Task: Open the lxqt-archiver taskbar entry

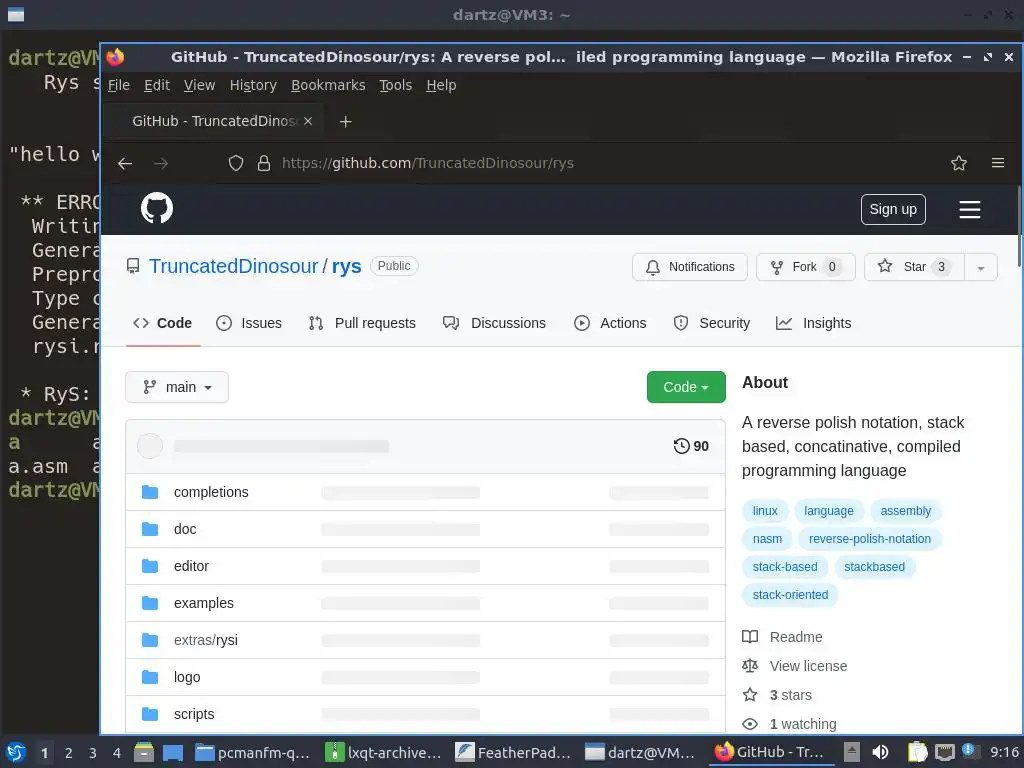Action: point(383,753)
